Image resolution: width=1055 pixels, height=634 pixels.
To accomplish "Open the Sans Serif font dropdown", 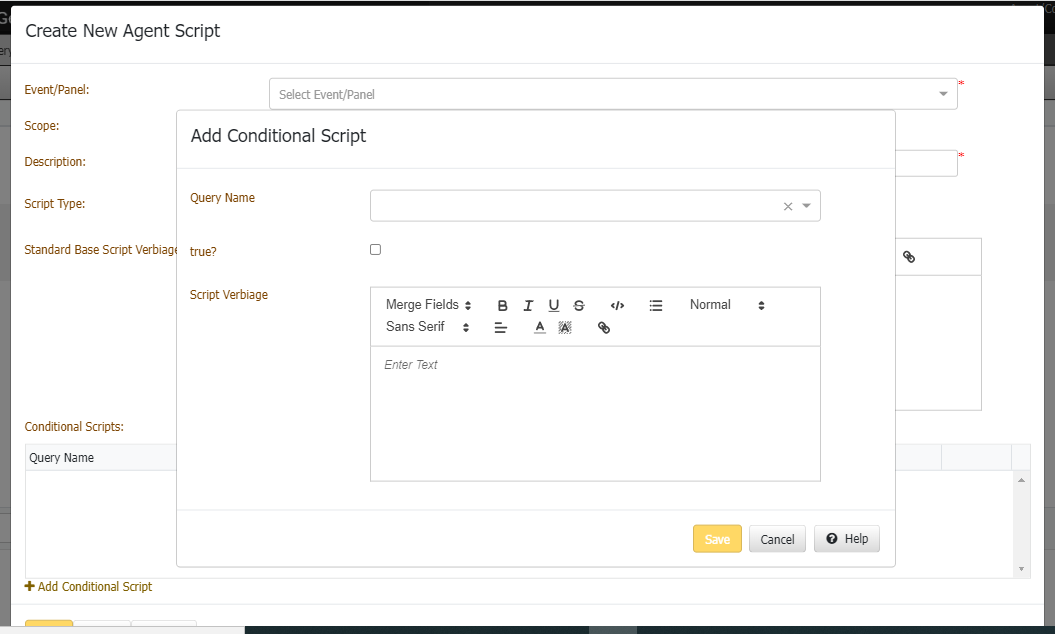I will [x=428, y=327].
